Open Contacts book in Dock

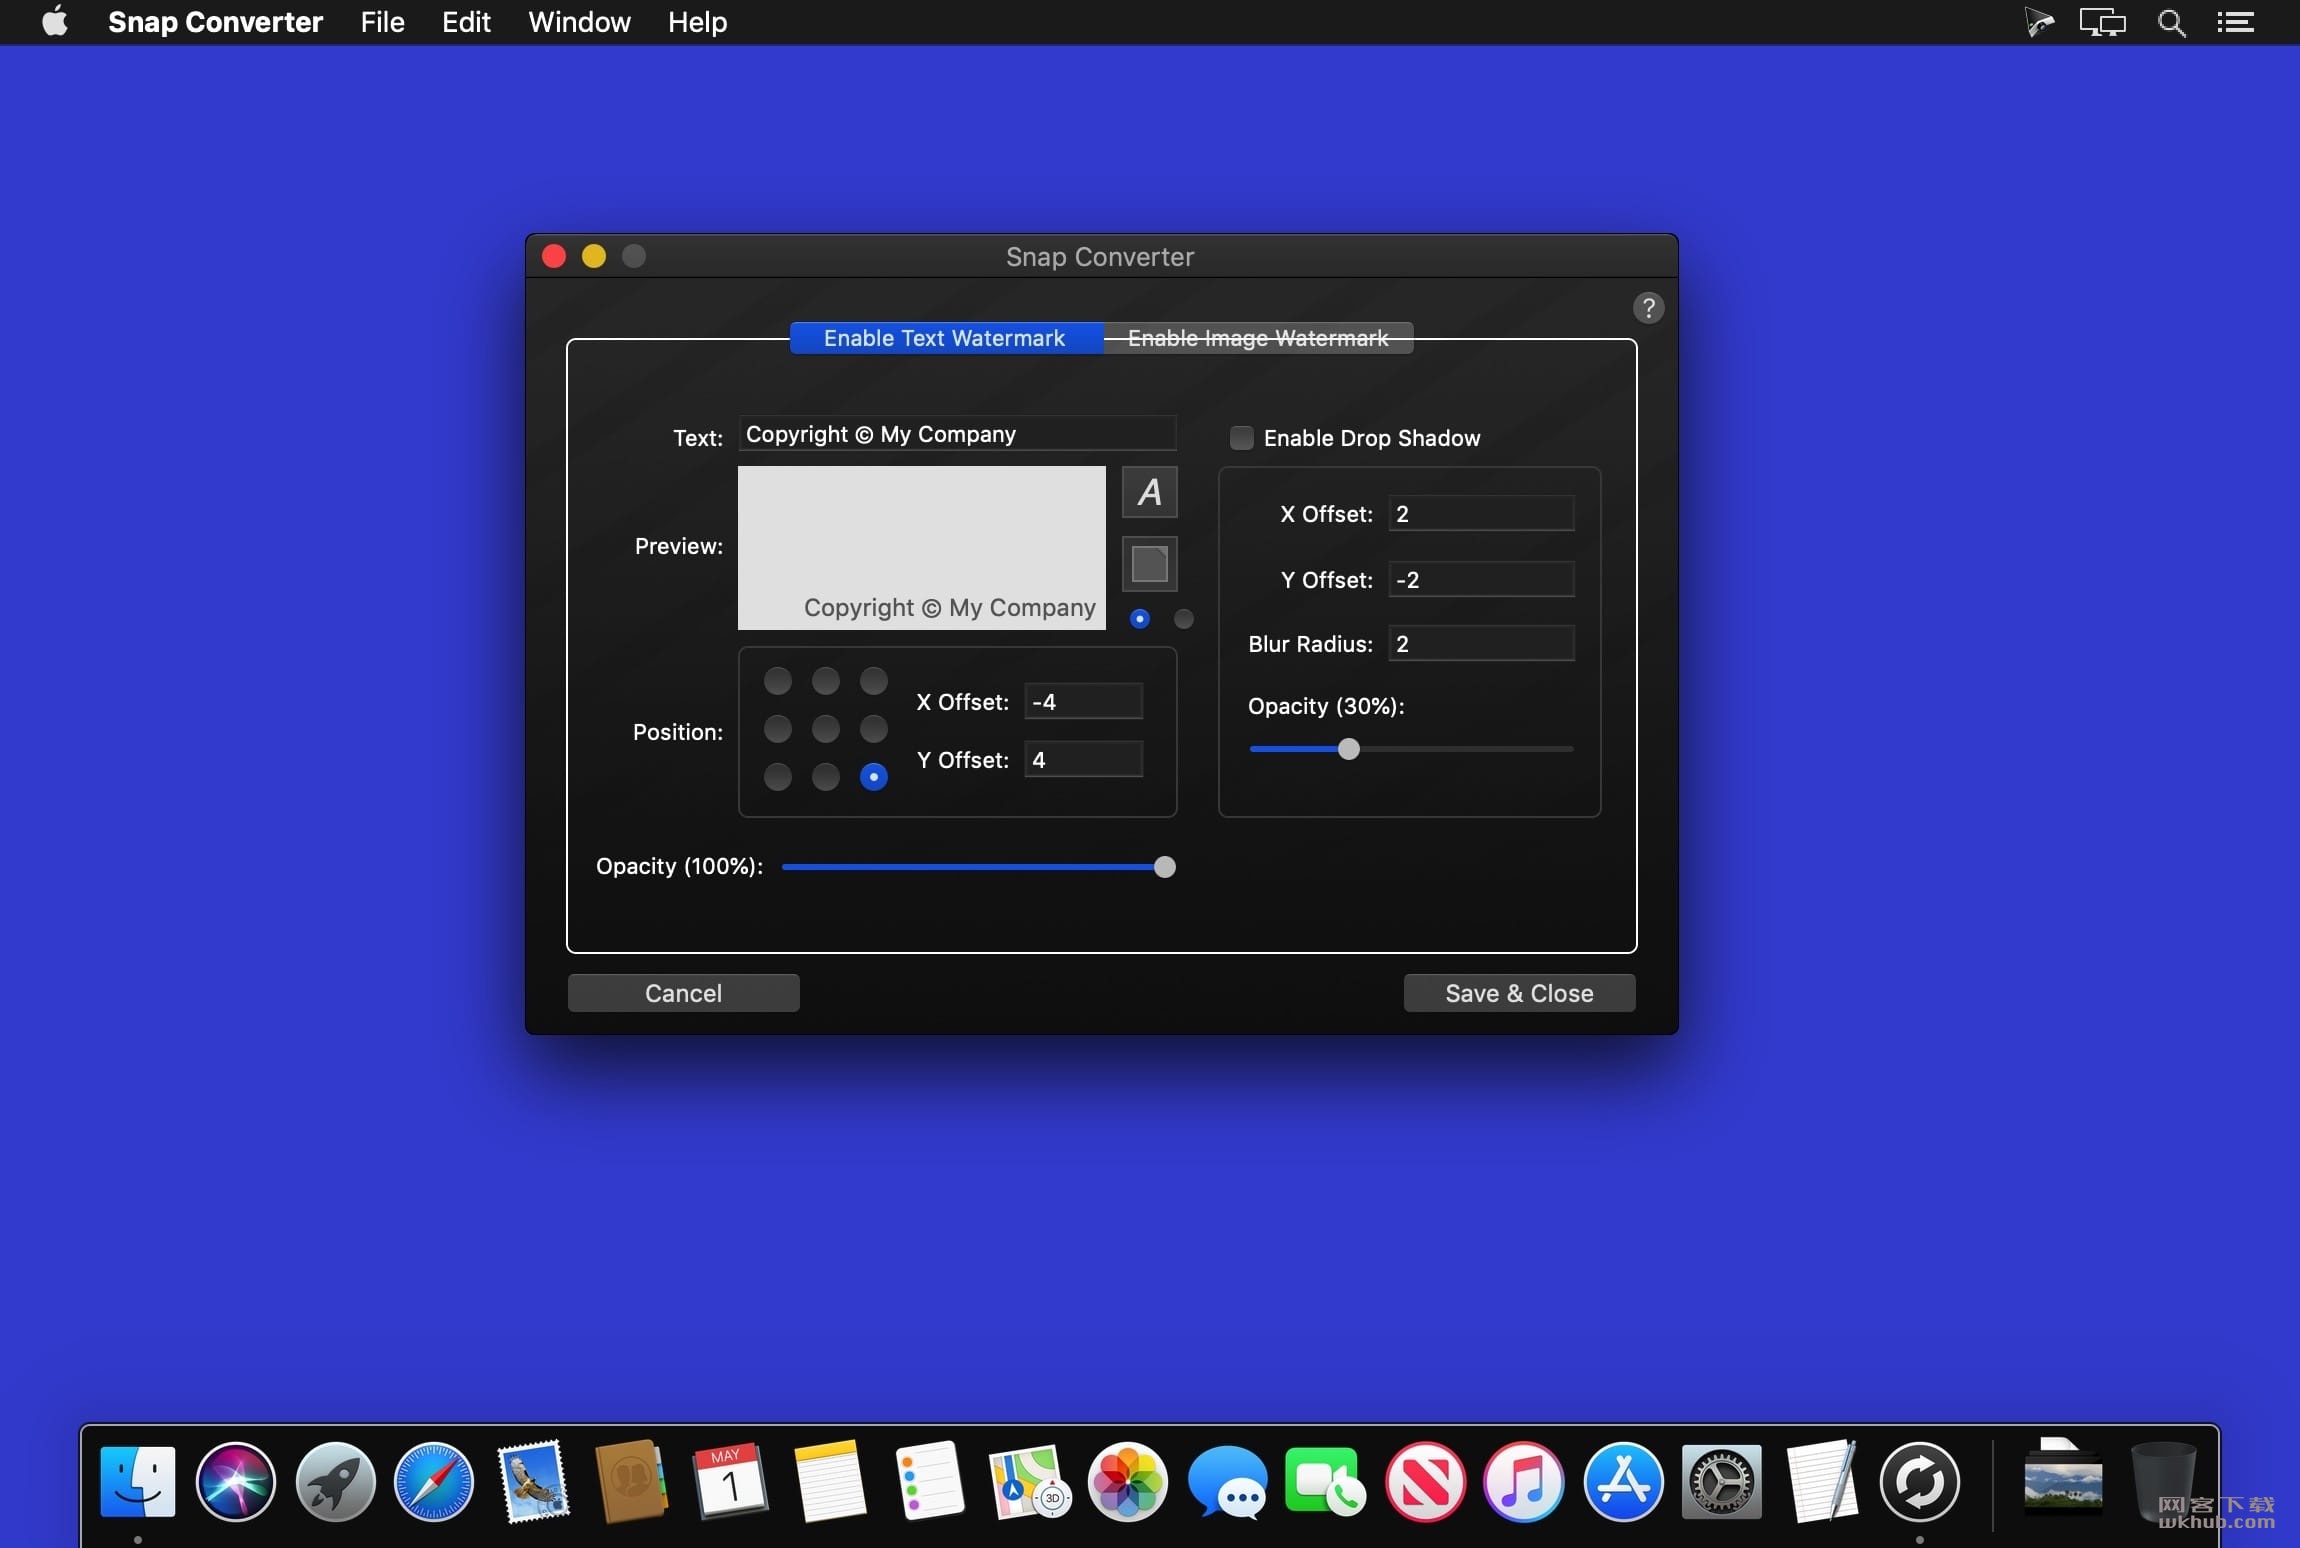coord(631,1481)
